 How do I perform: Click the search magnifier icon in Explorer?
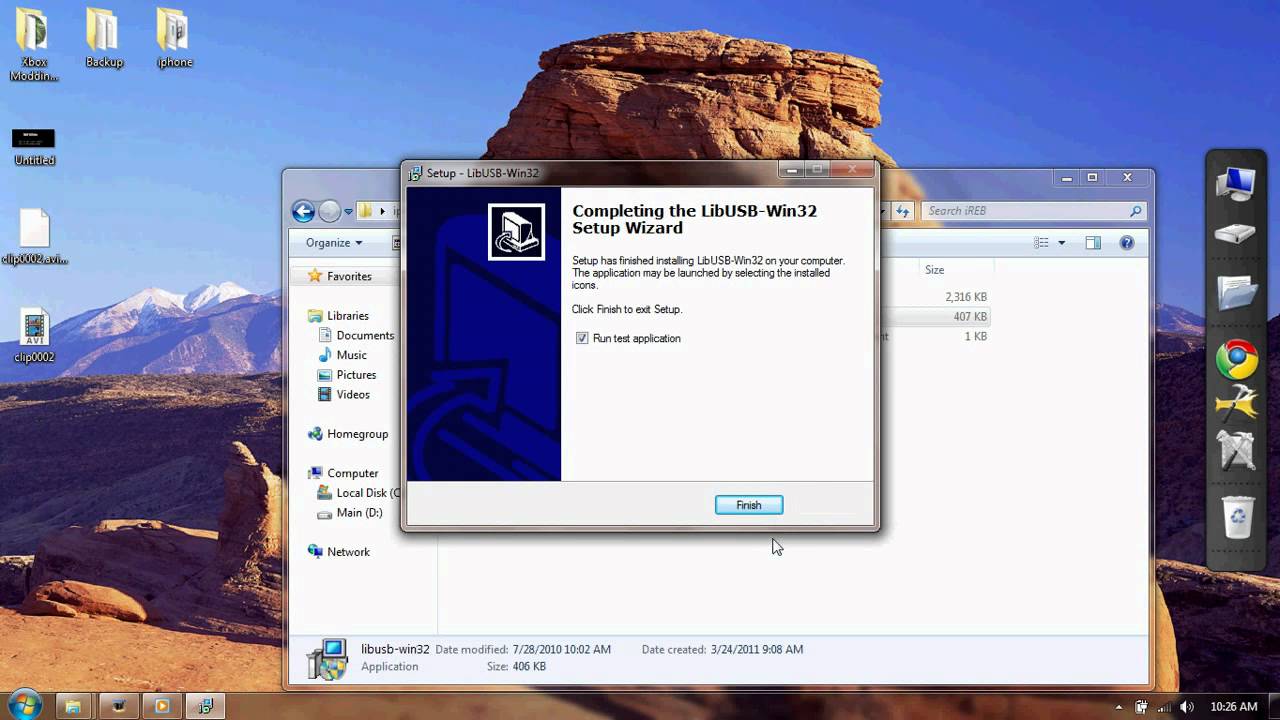point(1135,211)
